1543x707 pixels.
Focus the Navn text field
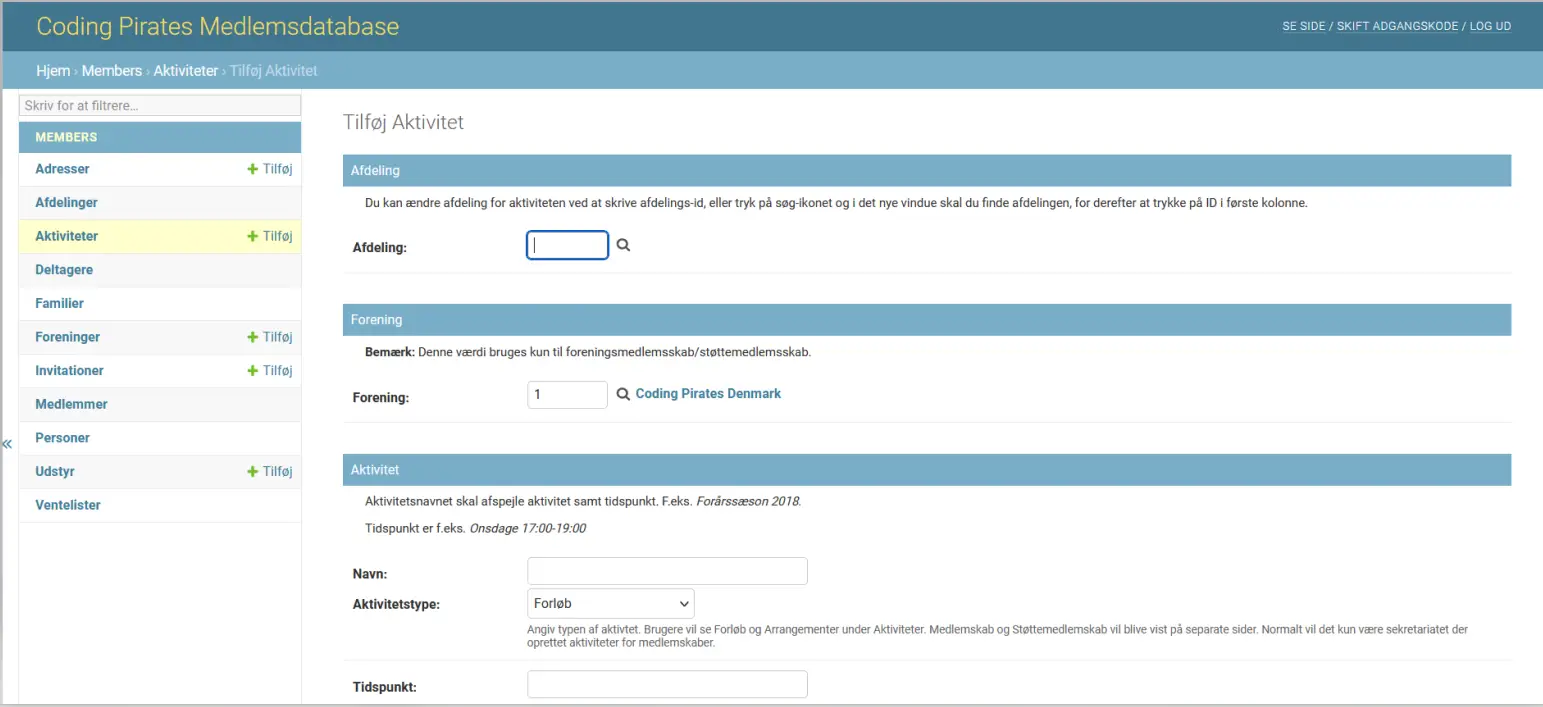pos(667,571)
